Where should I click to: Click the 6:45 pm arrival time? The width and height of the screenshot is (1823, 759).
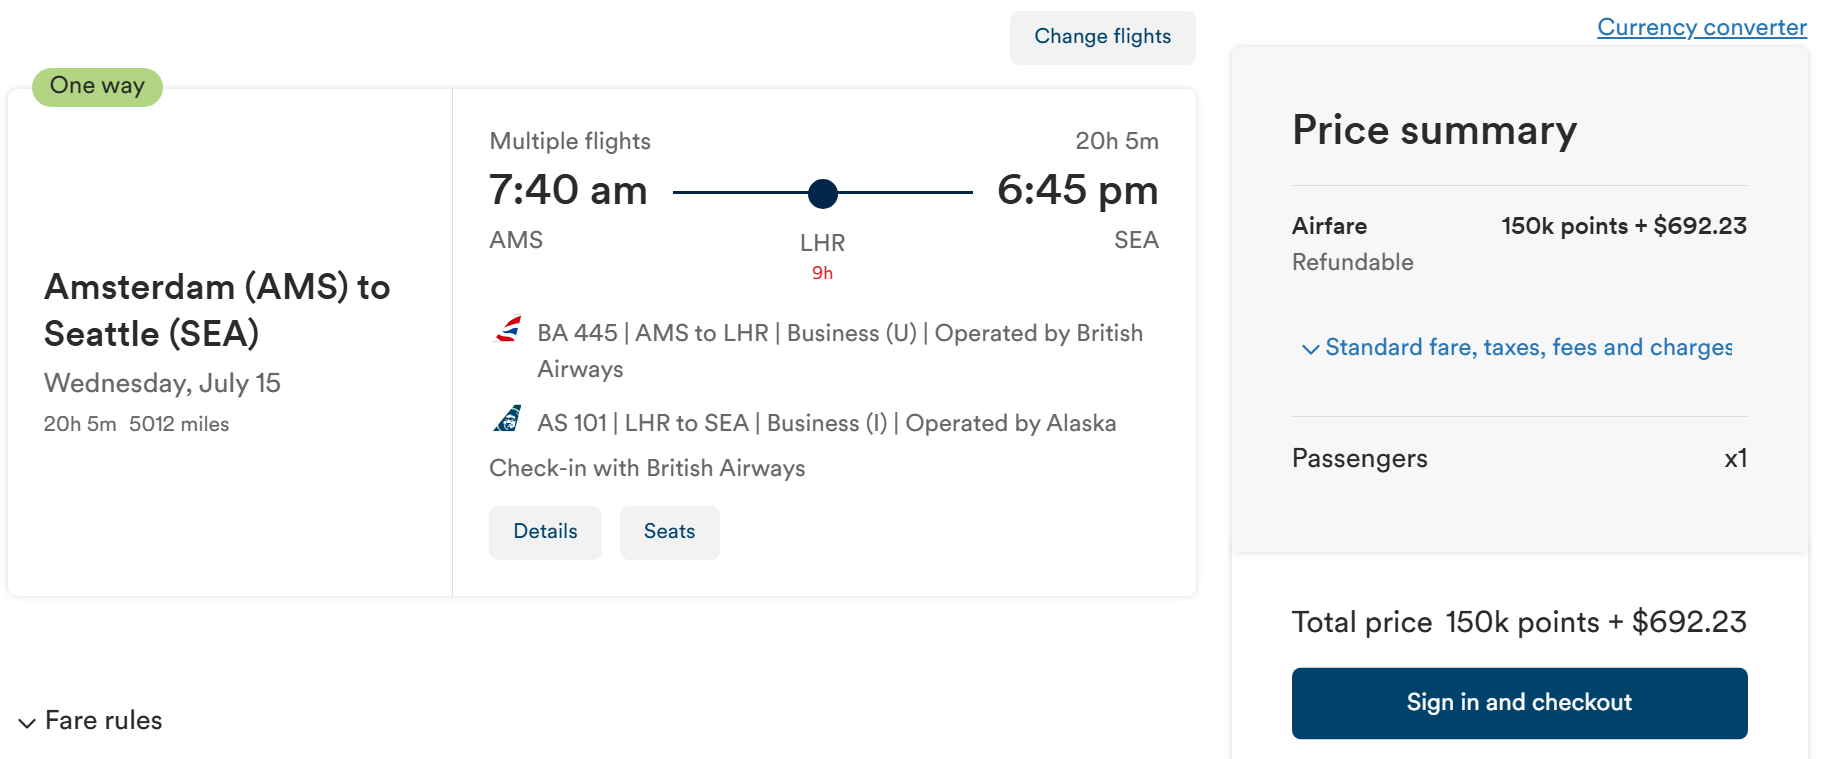1077,190
